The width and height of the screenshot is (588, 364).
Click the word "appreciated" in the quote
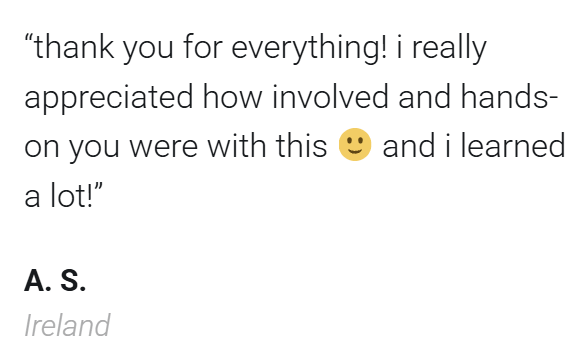tap(109, 97)
